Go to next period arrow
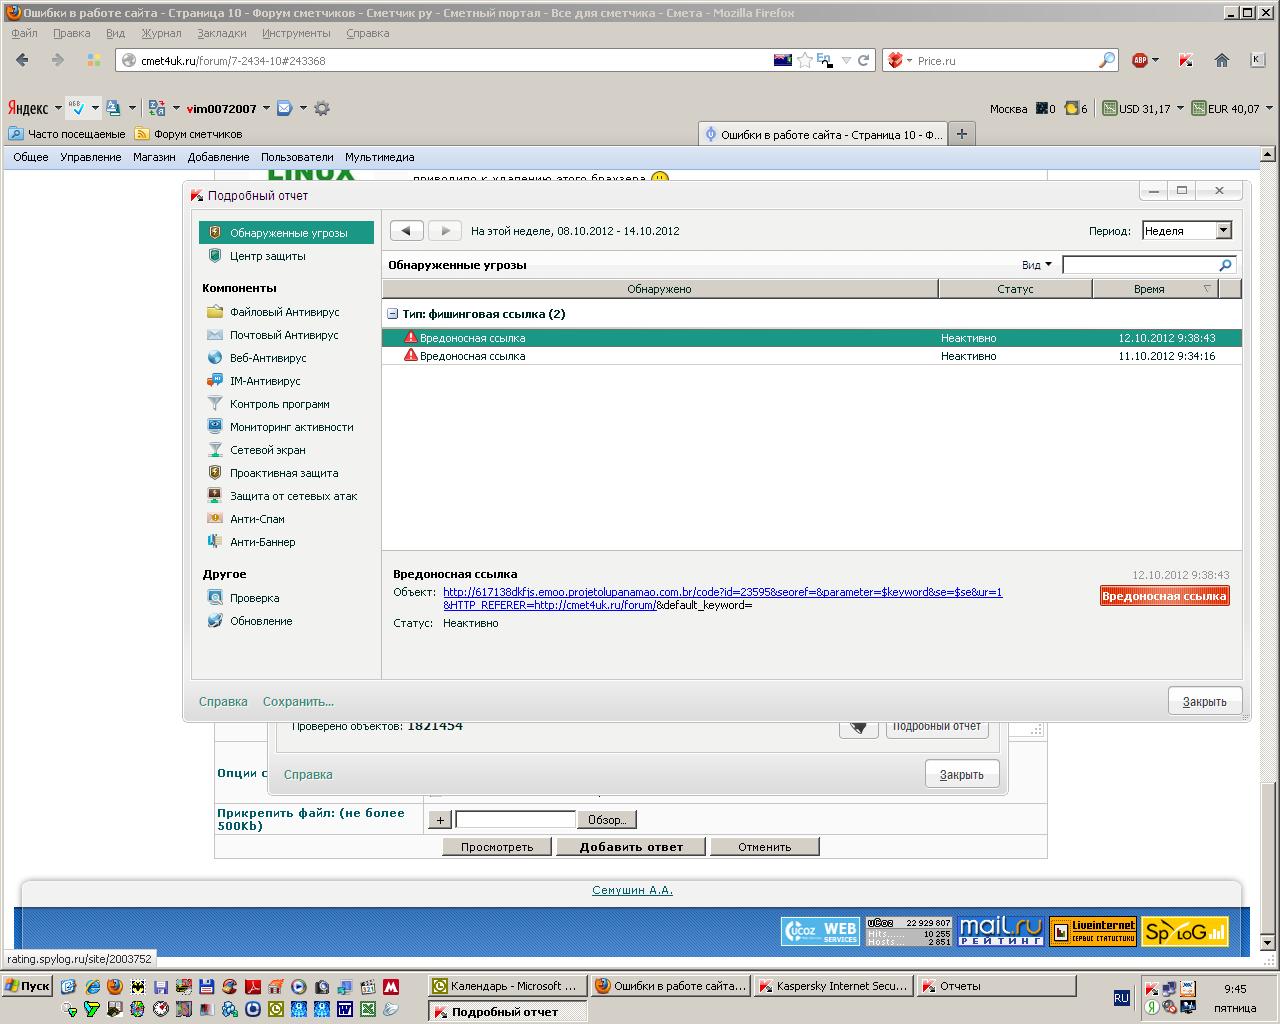 pos(445,231)
